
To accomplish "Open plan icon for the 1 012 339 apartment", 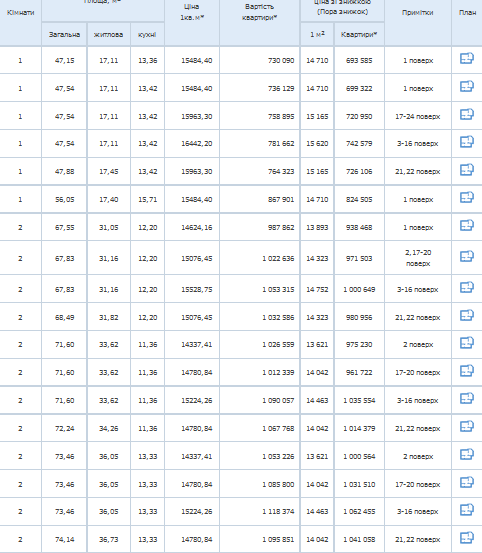I will click(466, 371).
